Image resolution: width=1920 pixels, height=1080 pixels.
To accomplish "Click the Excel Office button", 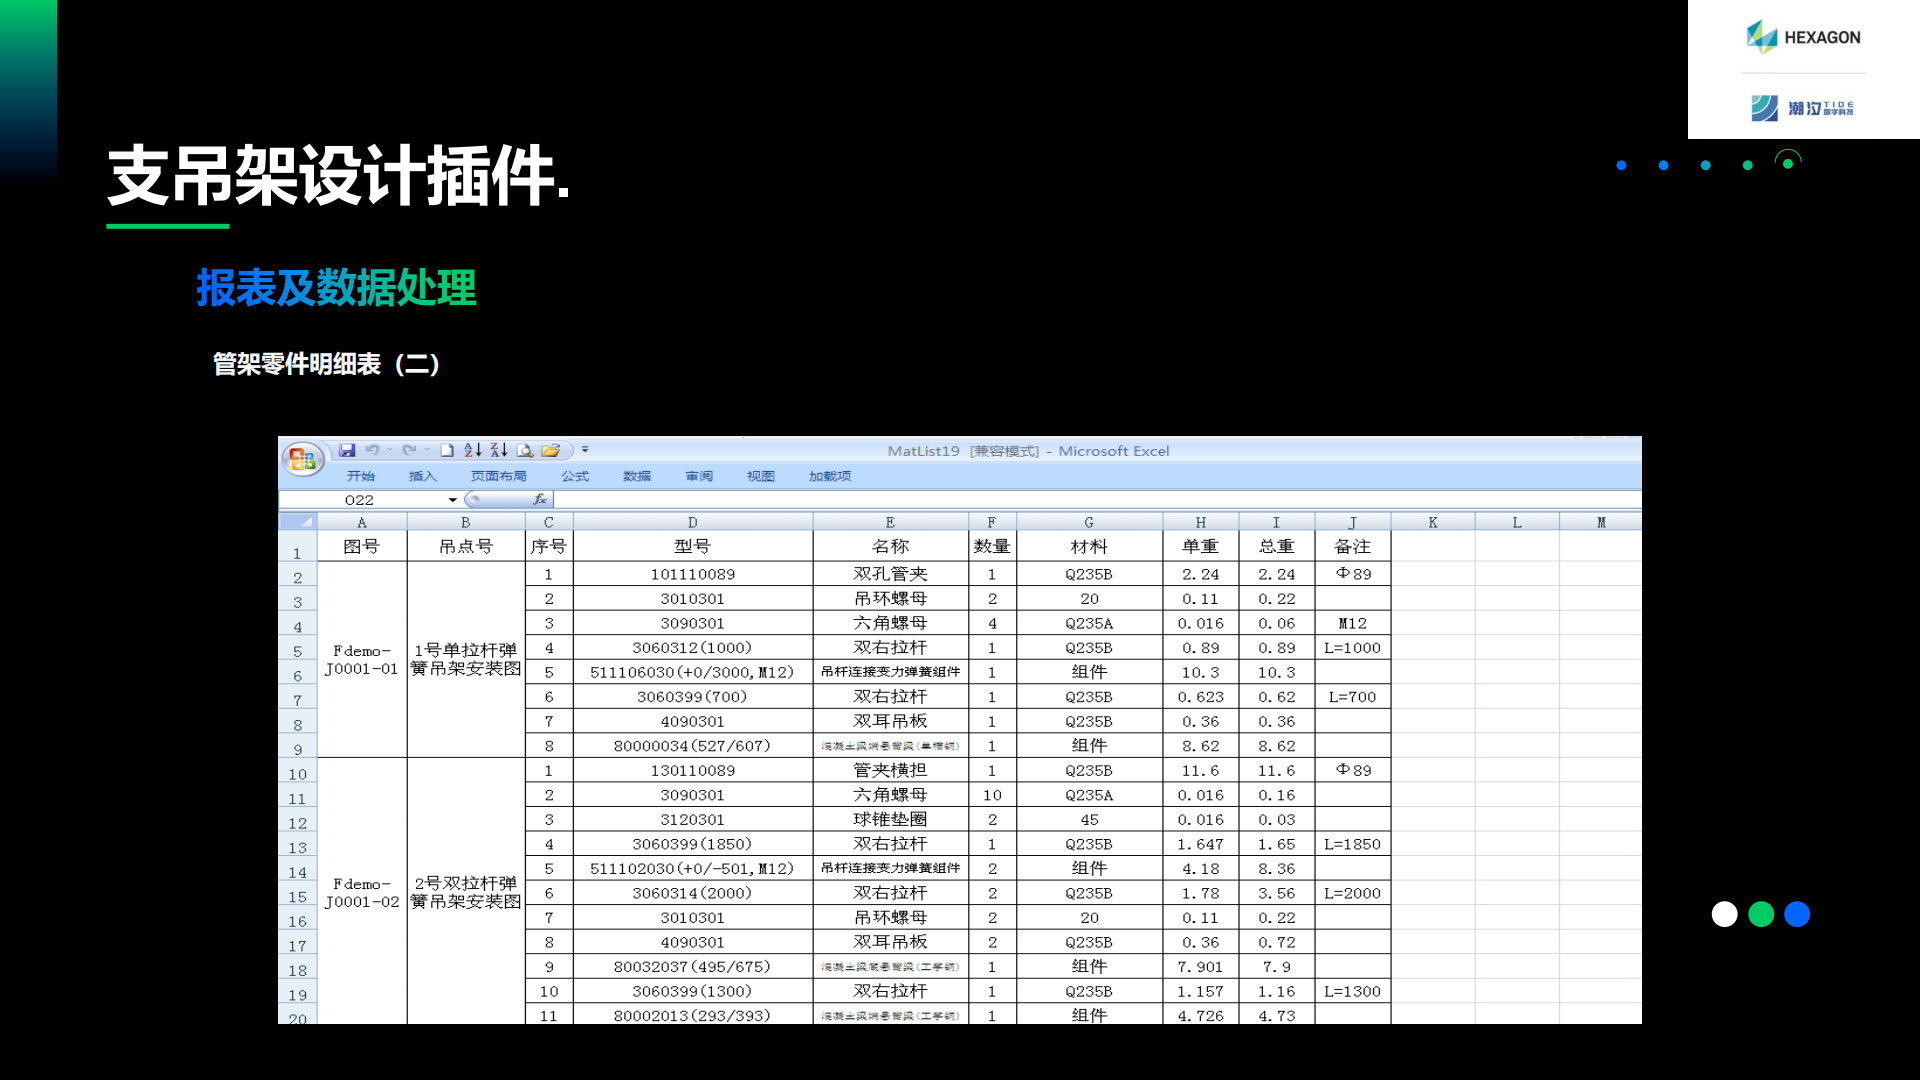I will pos(302,459).
